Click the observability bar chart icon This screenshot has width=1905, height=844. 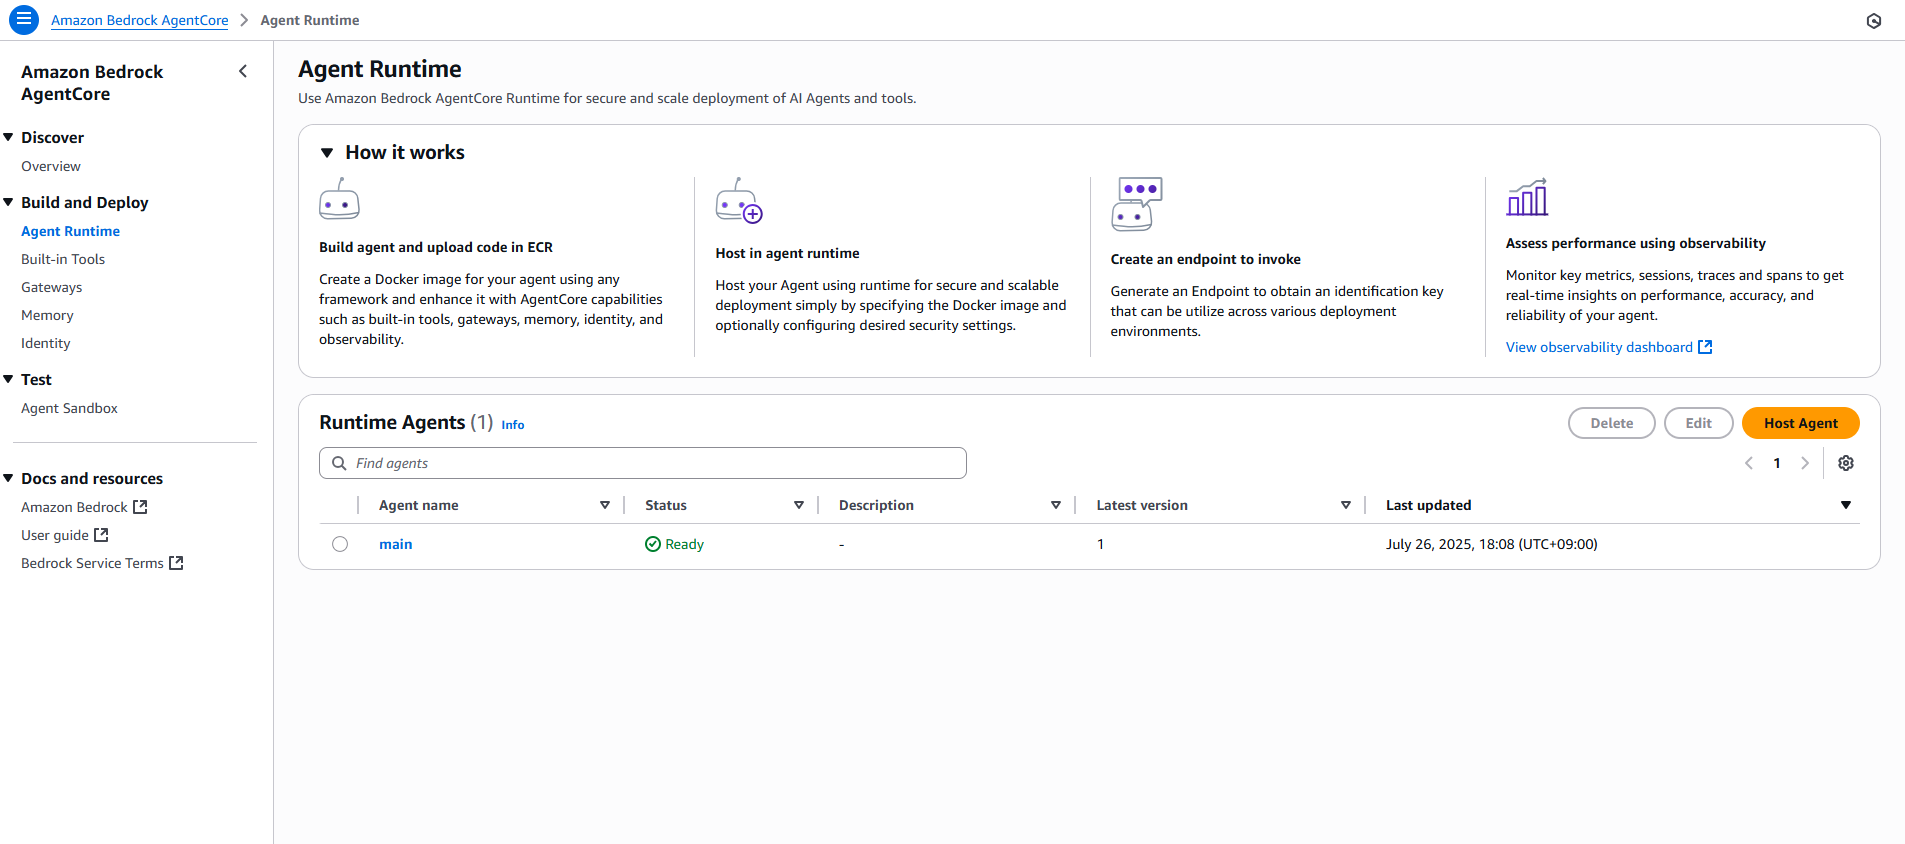pos(1527,197)
